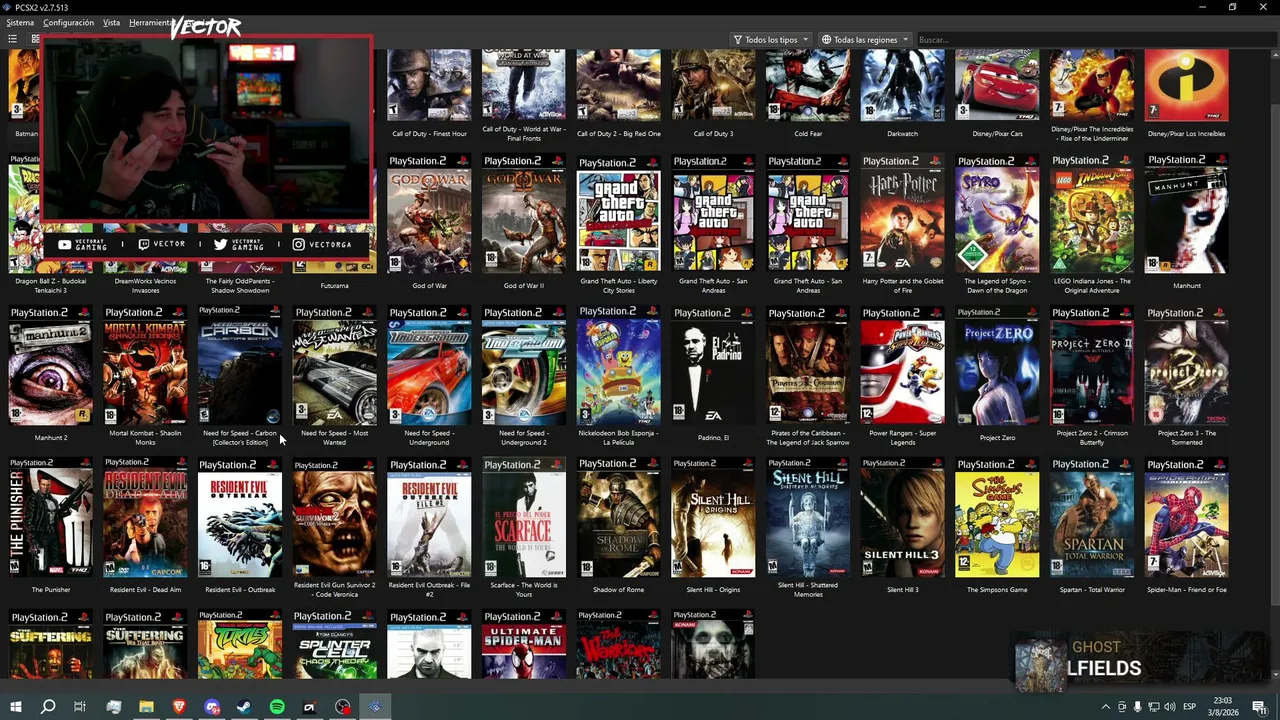
Task: Select The Punisher cover
Action: click(x=51, y=518)
